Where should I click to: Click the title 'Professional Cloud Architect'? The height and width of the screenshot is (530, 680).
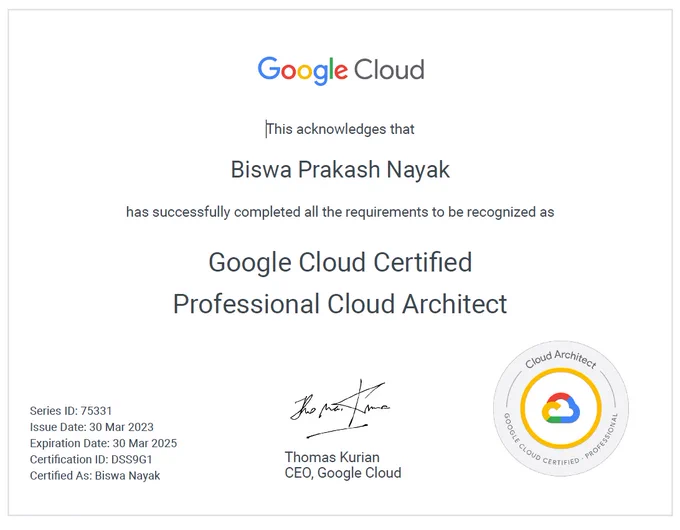tap(340, 304)
